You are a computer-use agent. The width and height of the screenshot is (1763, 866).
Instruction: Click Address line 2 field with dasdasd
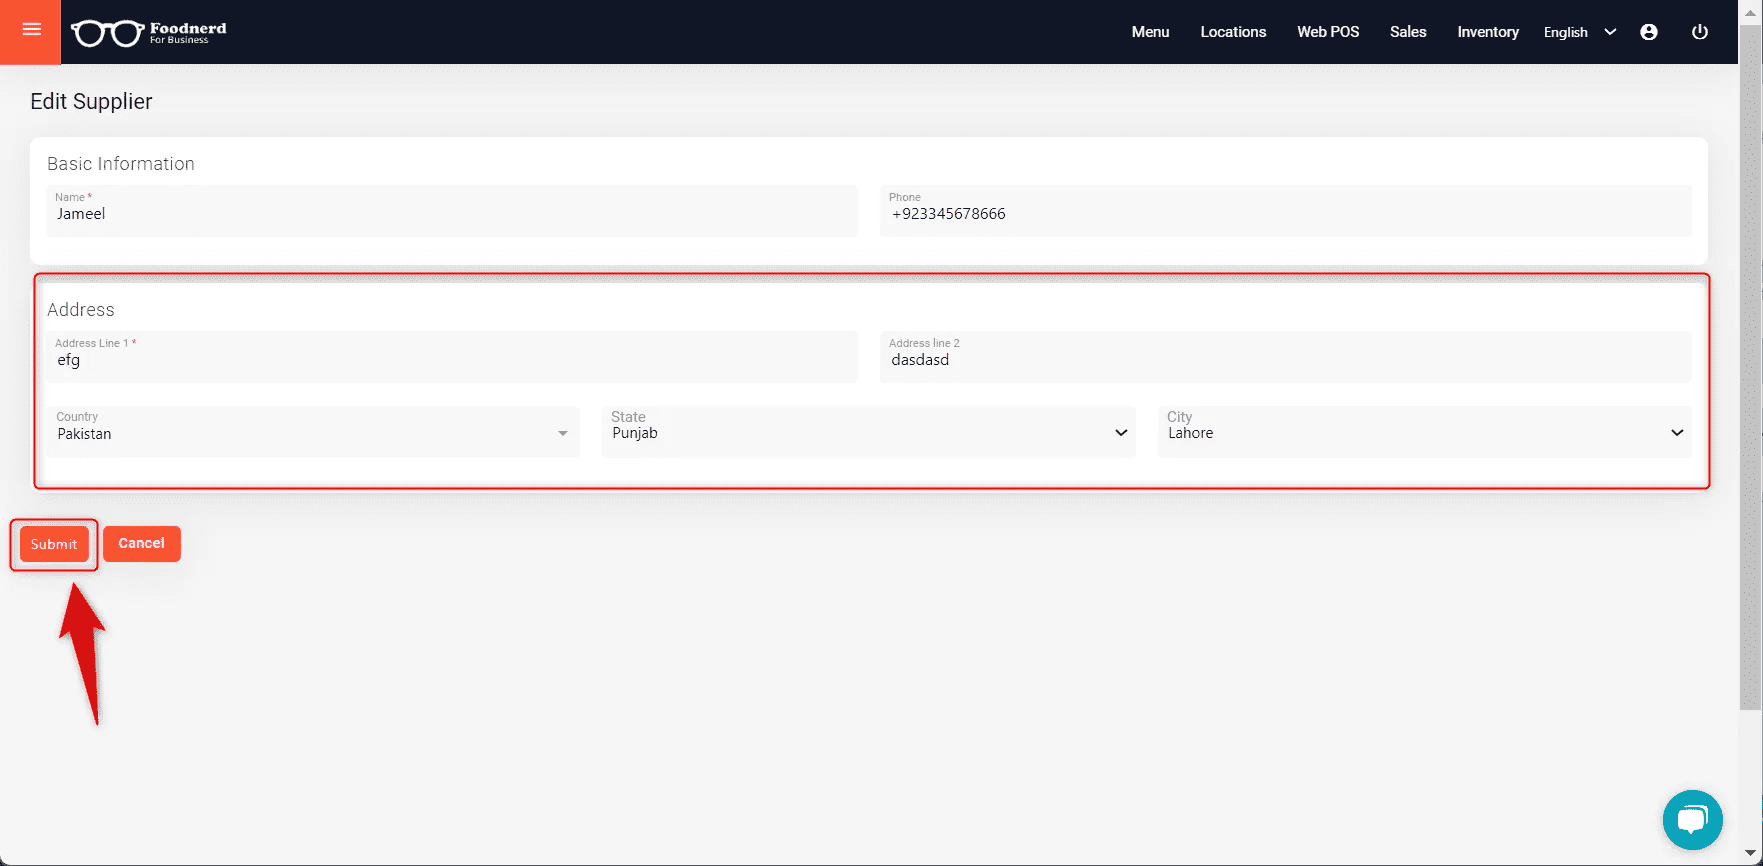(x=1286, y=357)
